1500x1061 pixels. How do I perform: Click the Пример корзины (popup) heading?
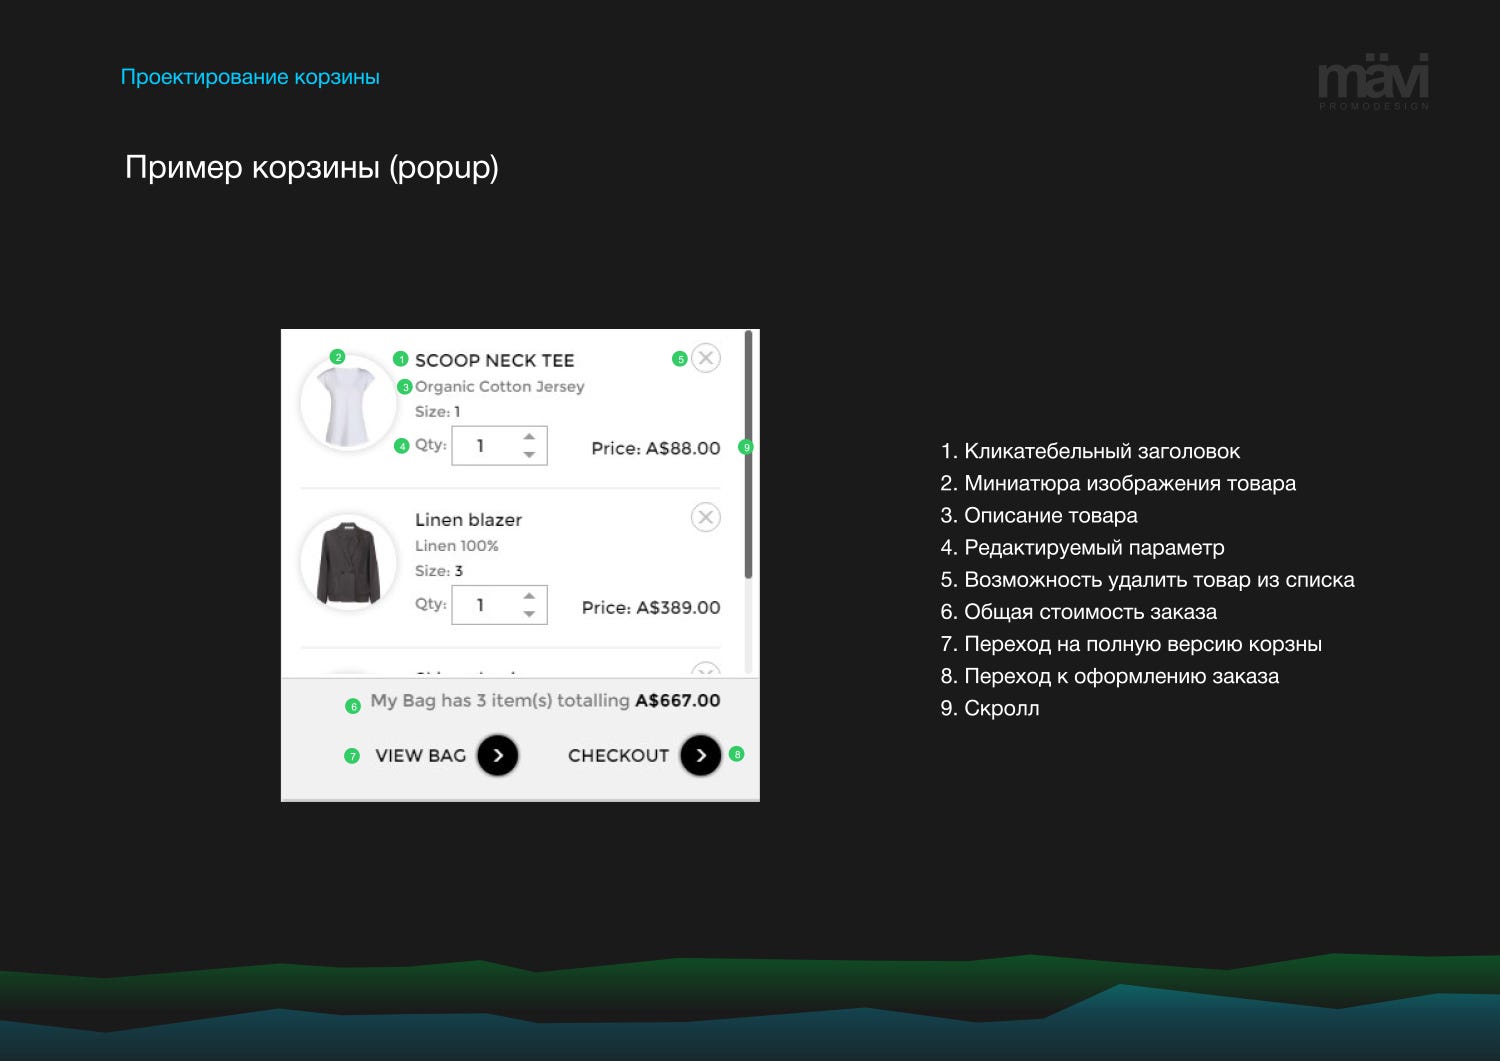point(312,167)
